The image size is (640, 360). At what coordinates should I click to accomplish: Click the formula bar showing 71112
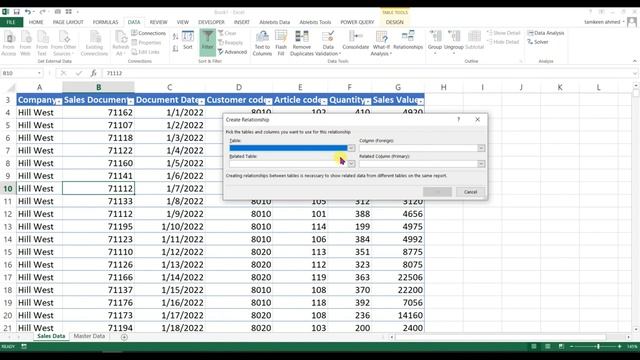point(367,73)
